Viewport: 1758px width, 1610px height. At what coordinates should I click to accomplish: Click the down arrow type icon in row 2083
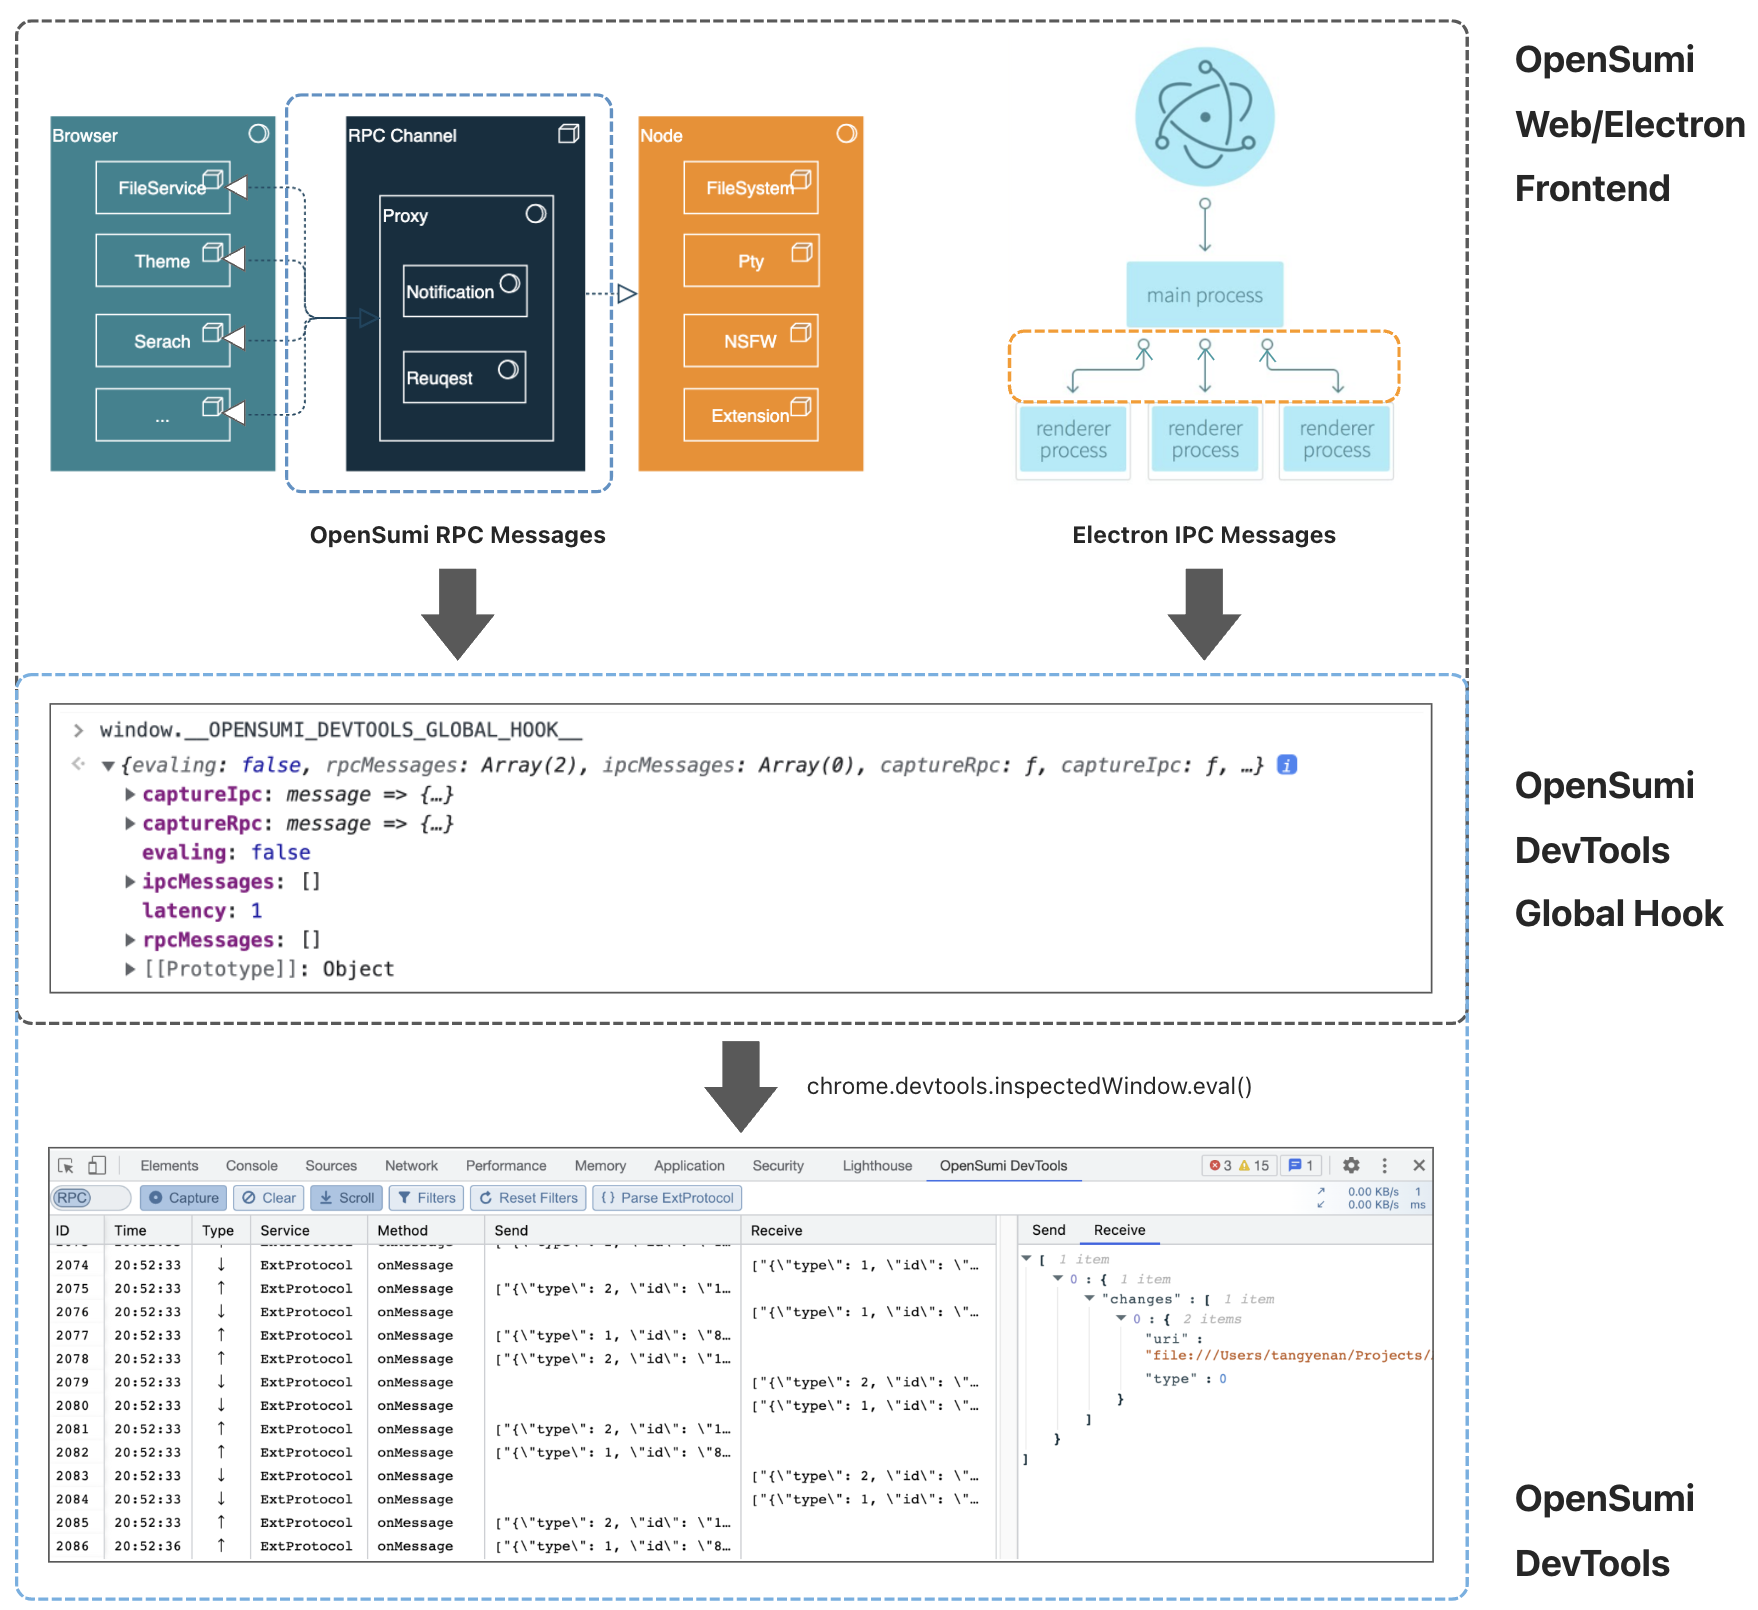221,1475
